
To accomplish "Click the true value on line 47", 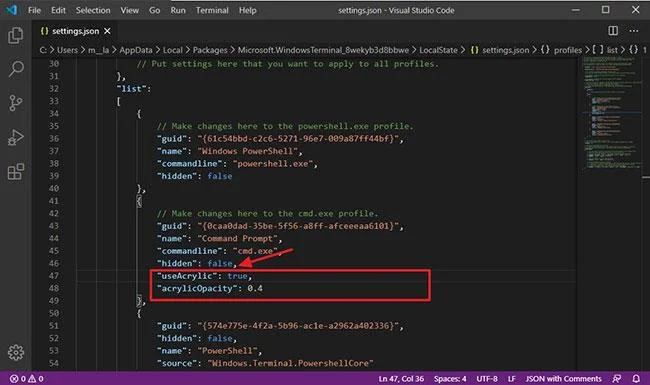I will click(x=237, y=276).
